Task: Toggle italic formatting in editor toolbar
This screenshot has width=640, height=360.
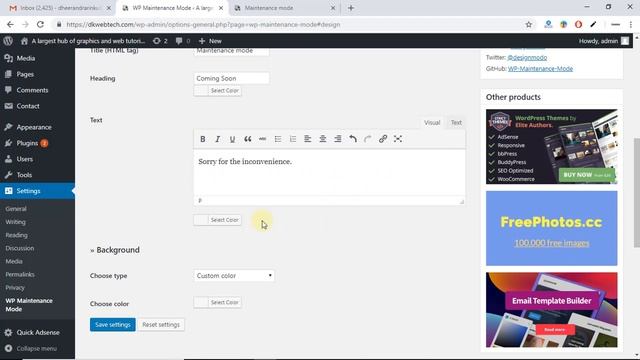Action: [218, 139]
